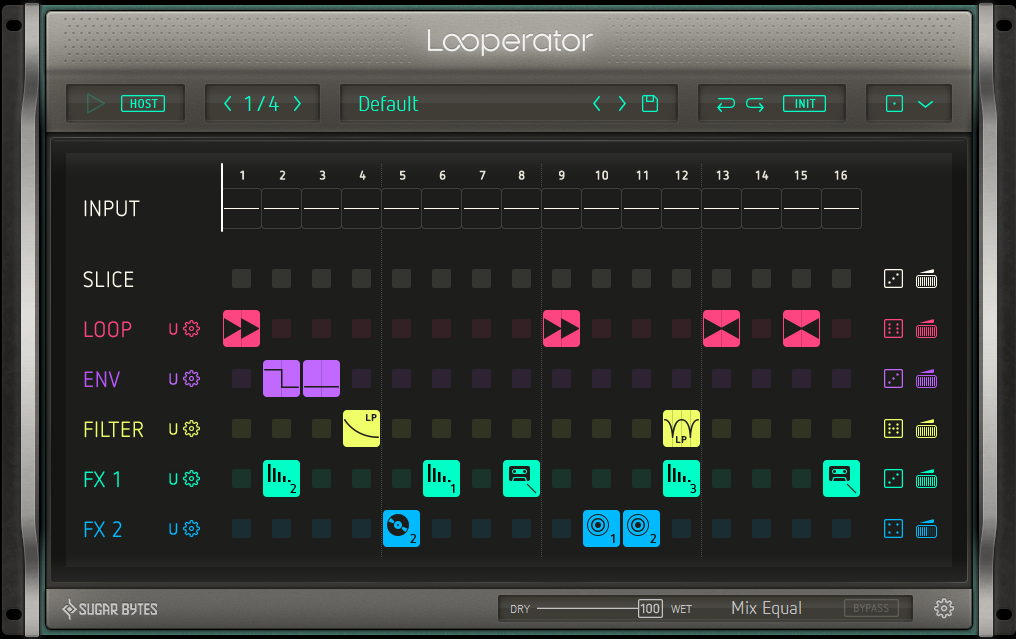Randomize FX 1 row with dice icon

pos(894,479)
